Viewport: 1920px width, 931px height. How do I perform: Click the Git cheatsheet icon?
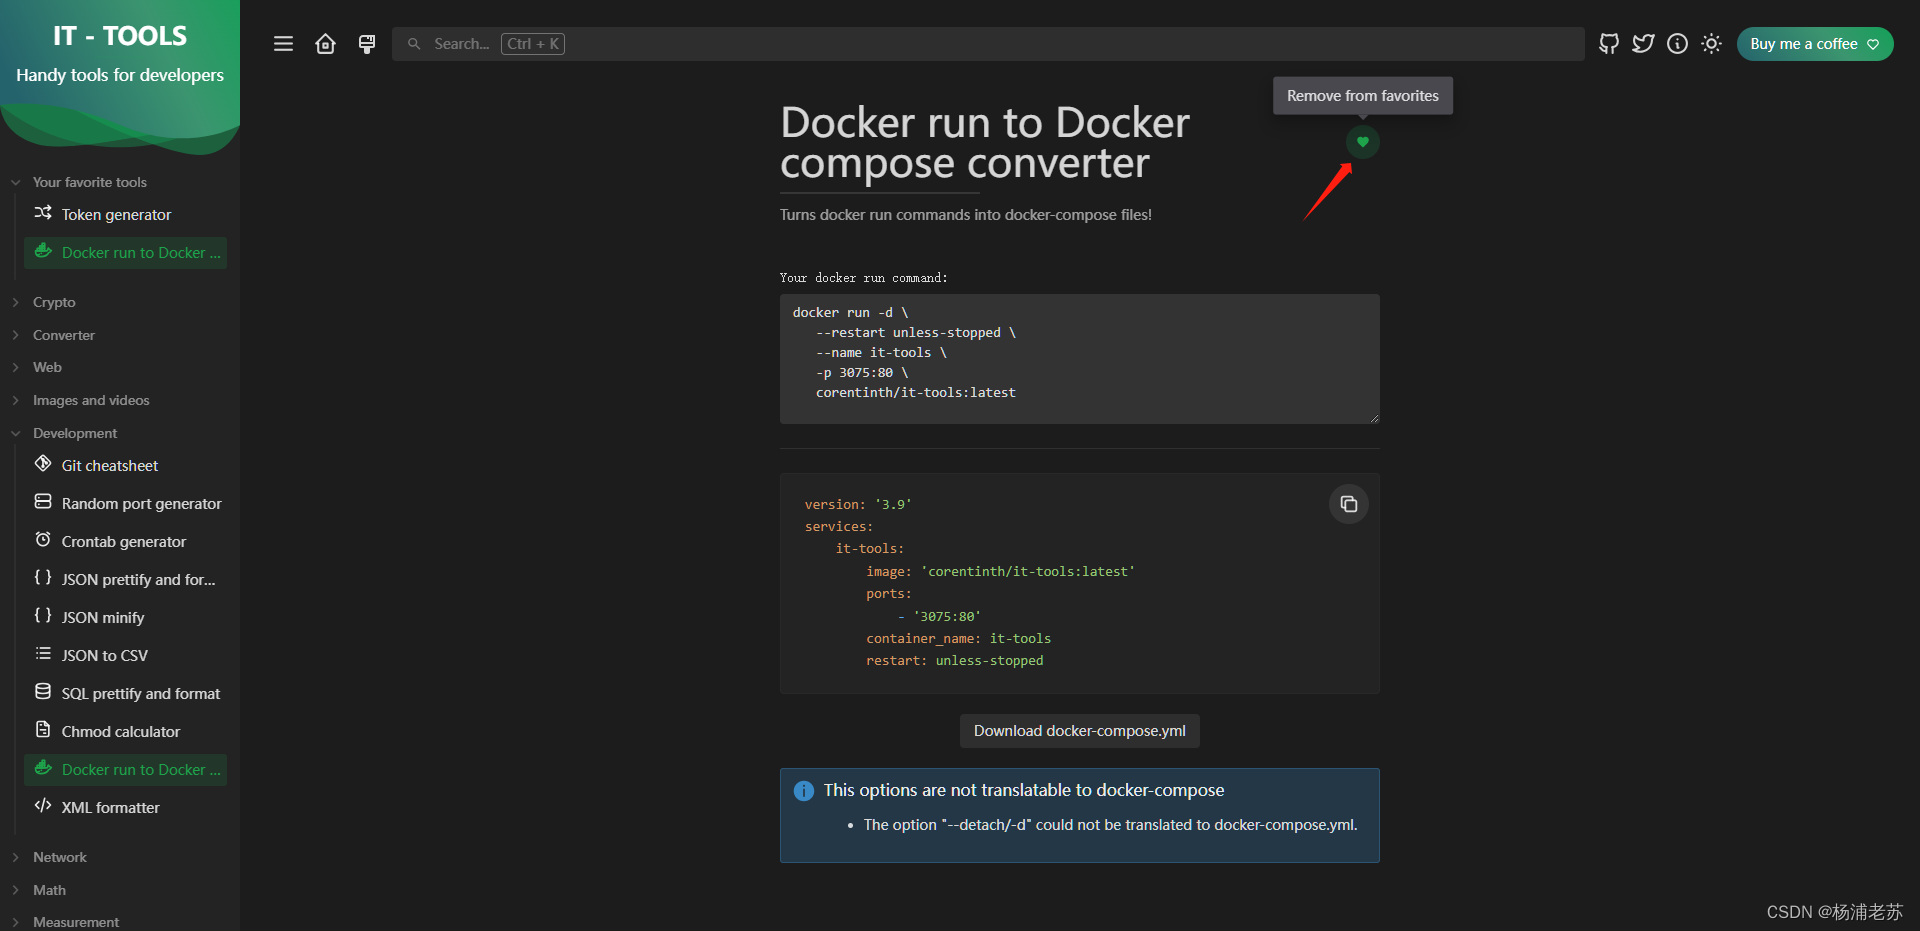(x=43, y=464)
